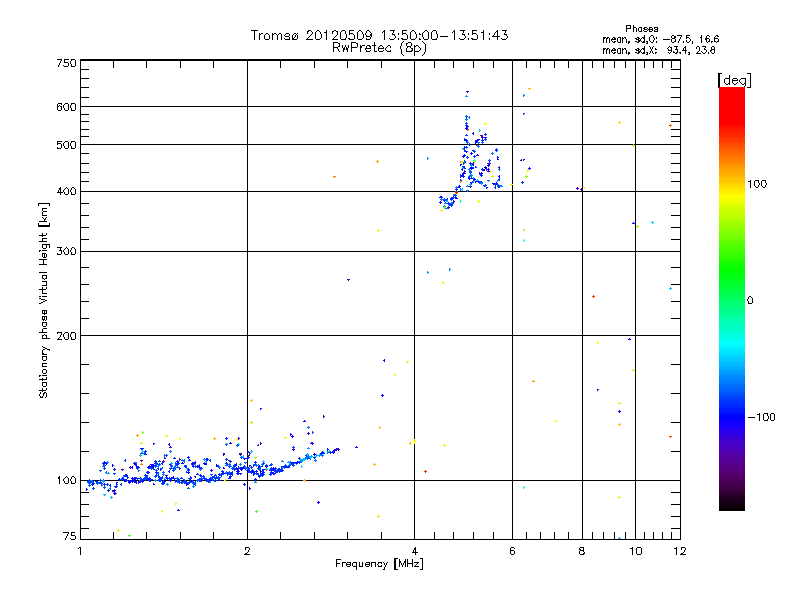800x600 pixels.
Task: Select the 'mean, sd,O: -87.5, 16.6' line
Action: 661,39
